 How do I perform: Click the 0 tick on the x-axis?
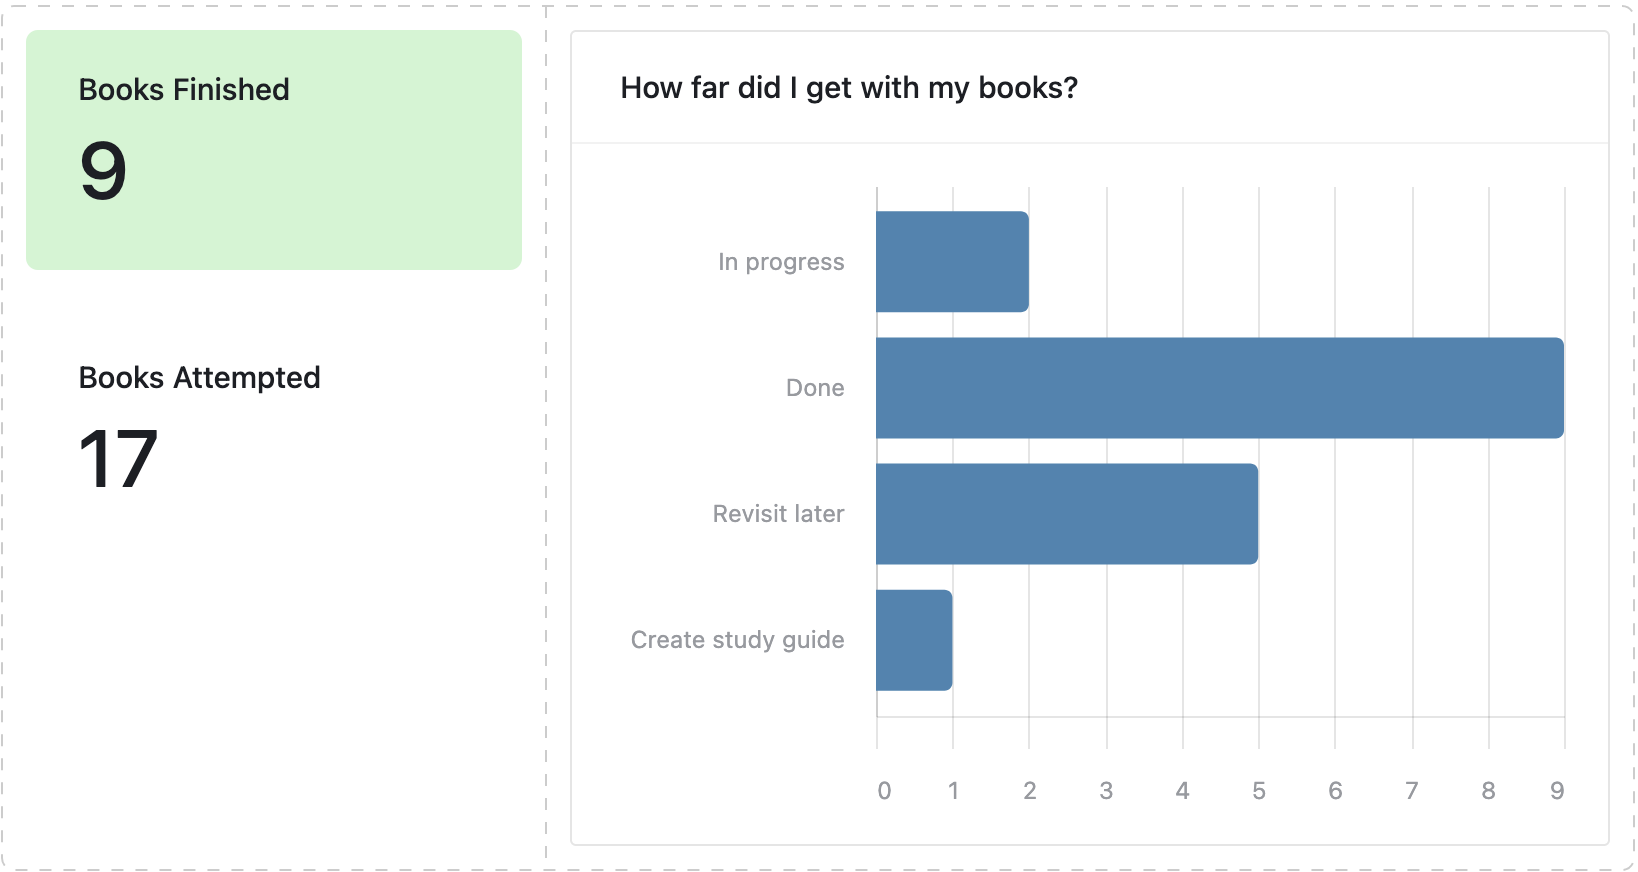tap(884, 791)
